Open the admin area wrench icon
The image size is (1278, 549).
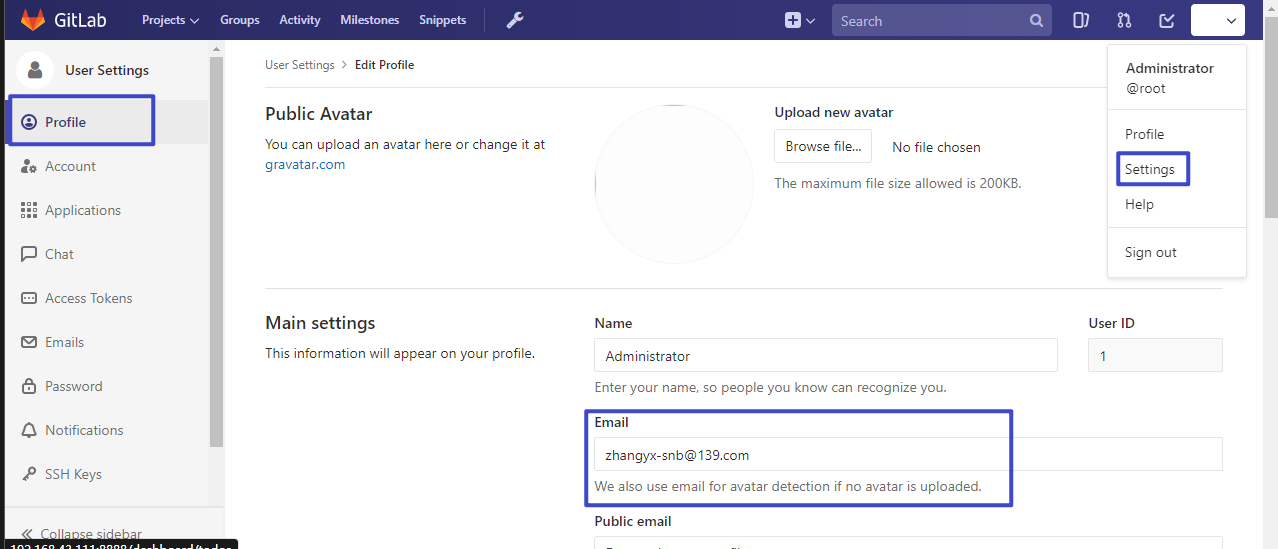point(515,20)
